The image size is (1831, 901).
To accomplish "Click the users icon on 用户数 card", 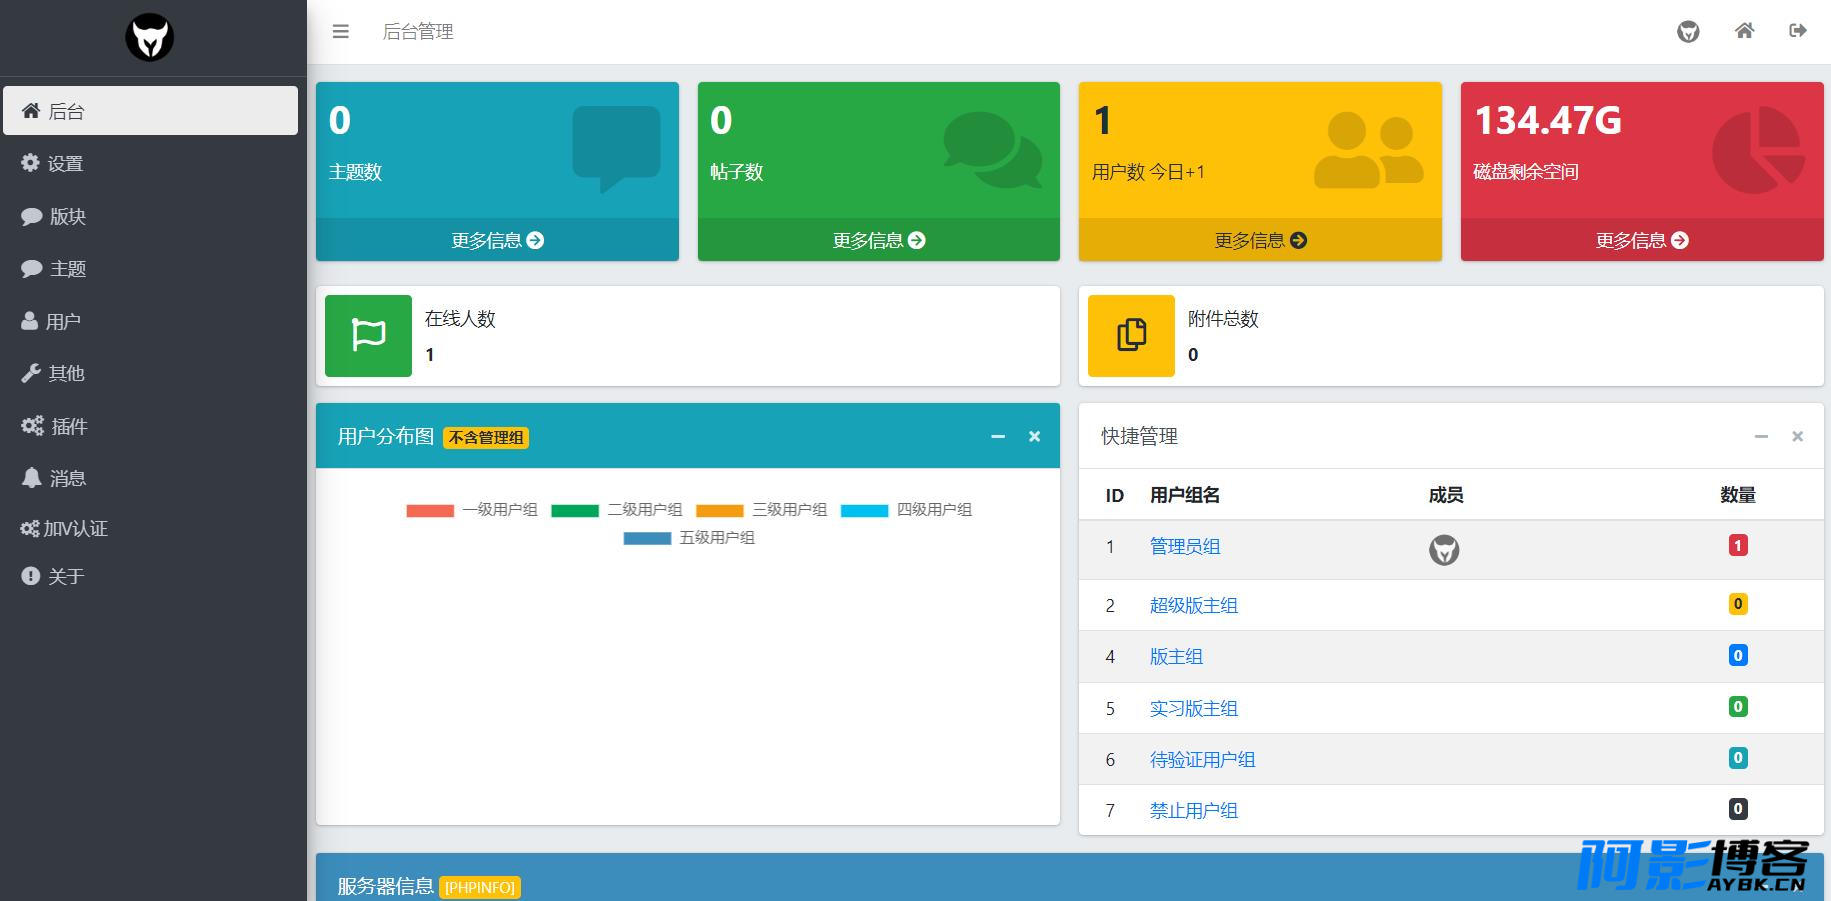I will tap(1368, 149).
